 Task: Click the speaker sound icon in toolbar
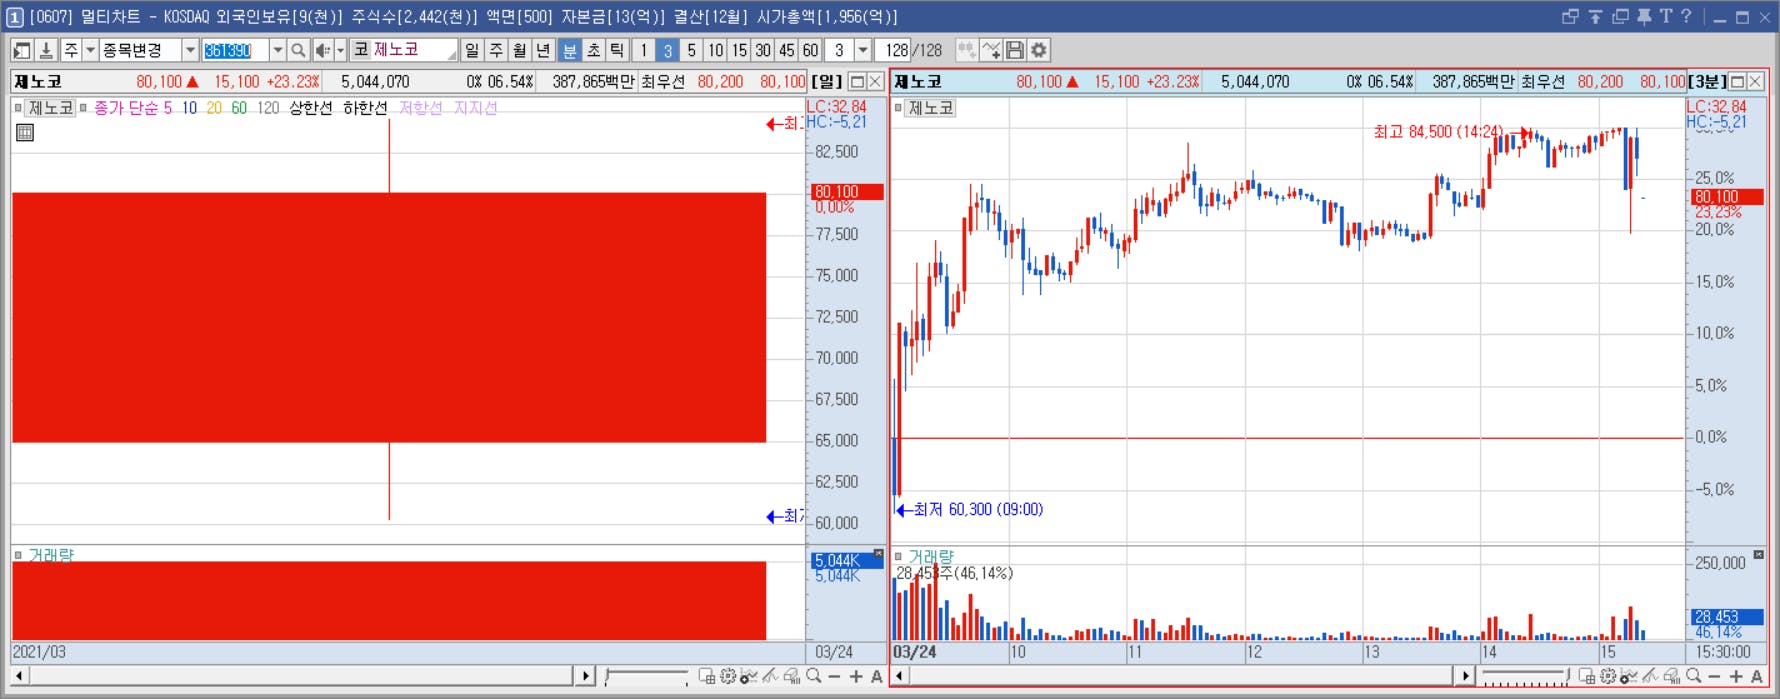point(322,50)
